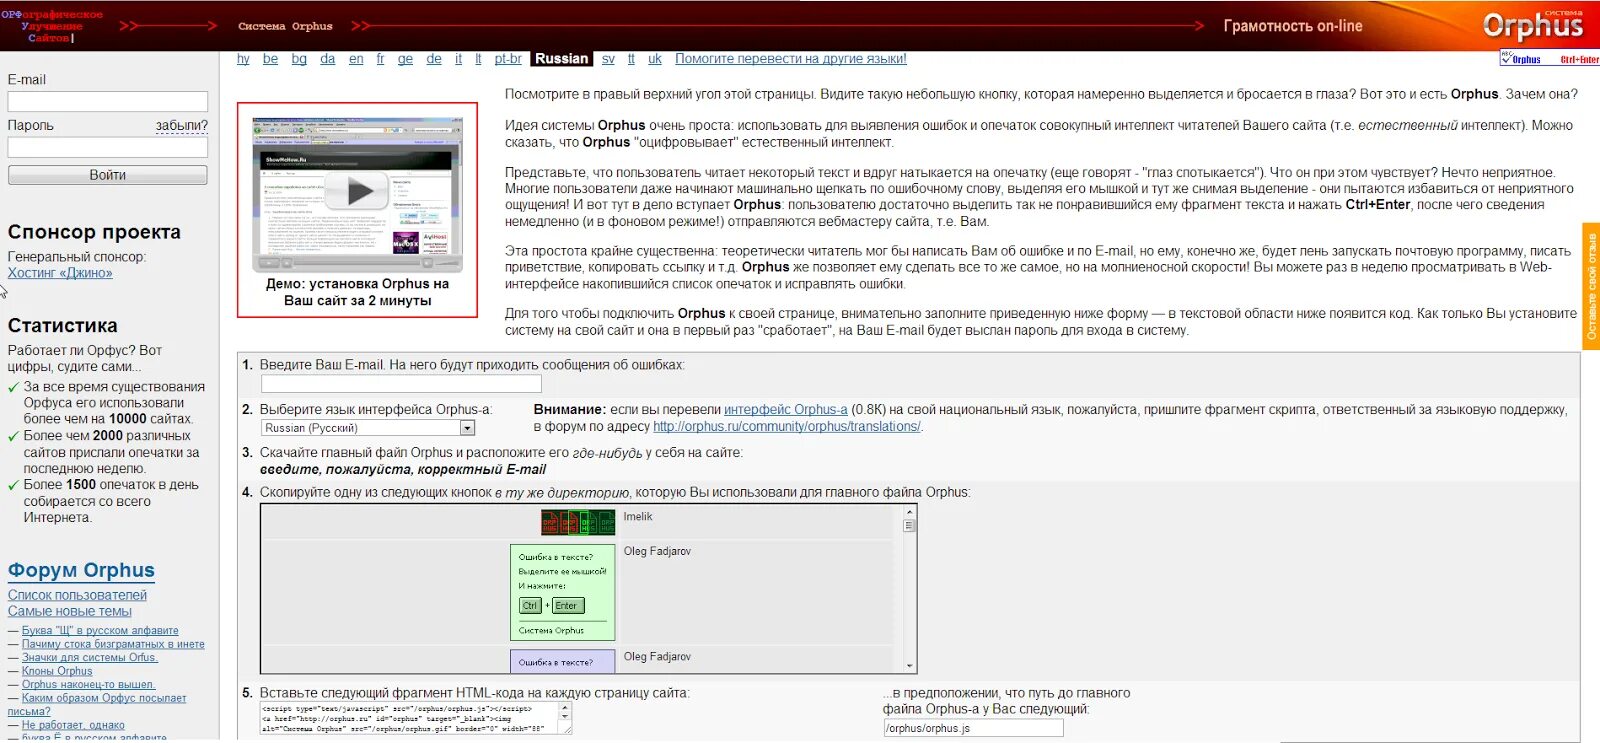Viewport: 1600px width, 743px height.
Task: Switch page language to tt
Action: pos(631,59)
